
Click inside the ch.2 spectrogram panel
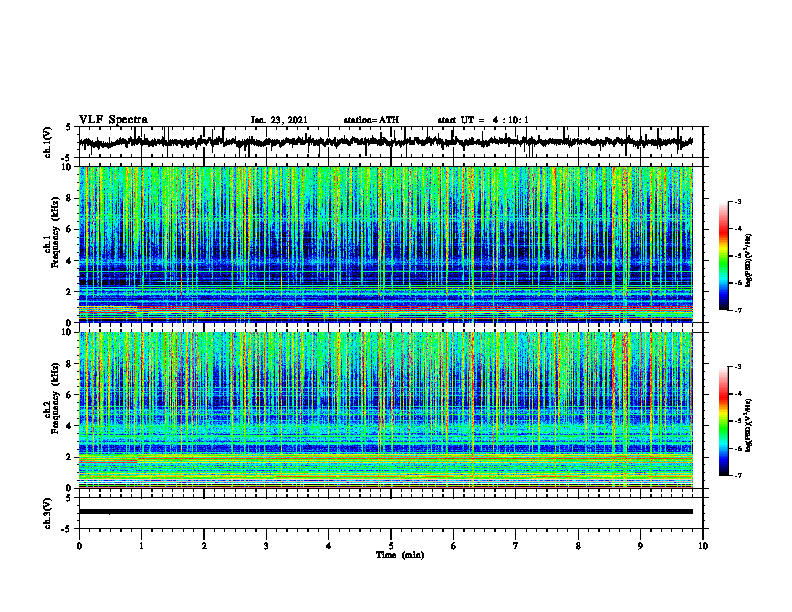(x=385, y=410)
